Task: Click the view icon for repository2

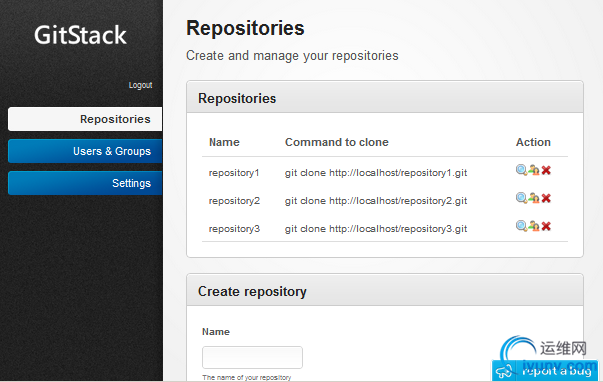Action: [521, 198]
